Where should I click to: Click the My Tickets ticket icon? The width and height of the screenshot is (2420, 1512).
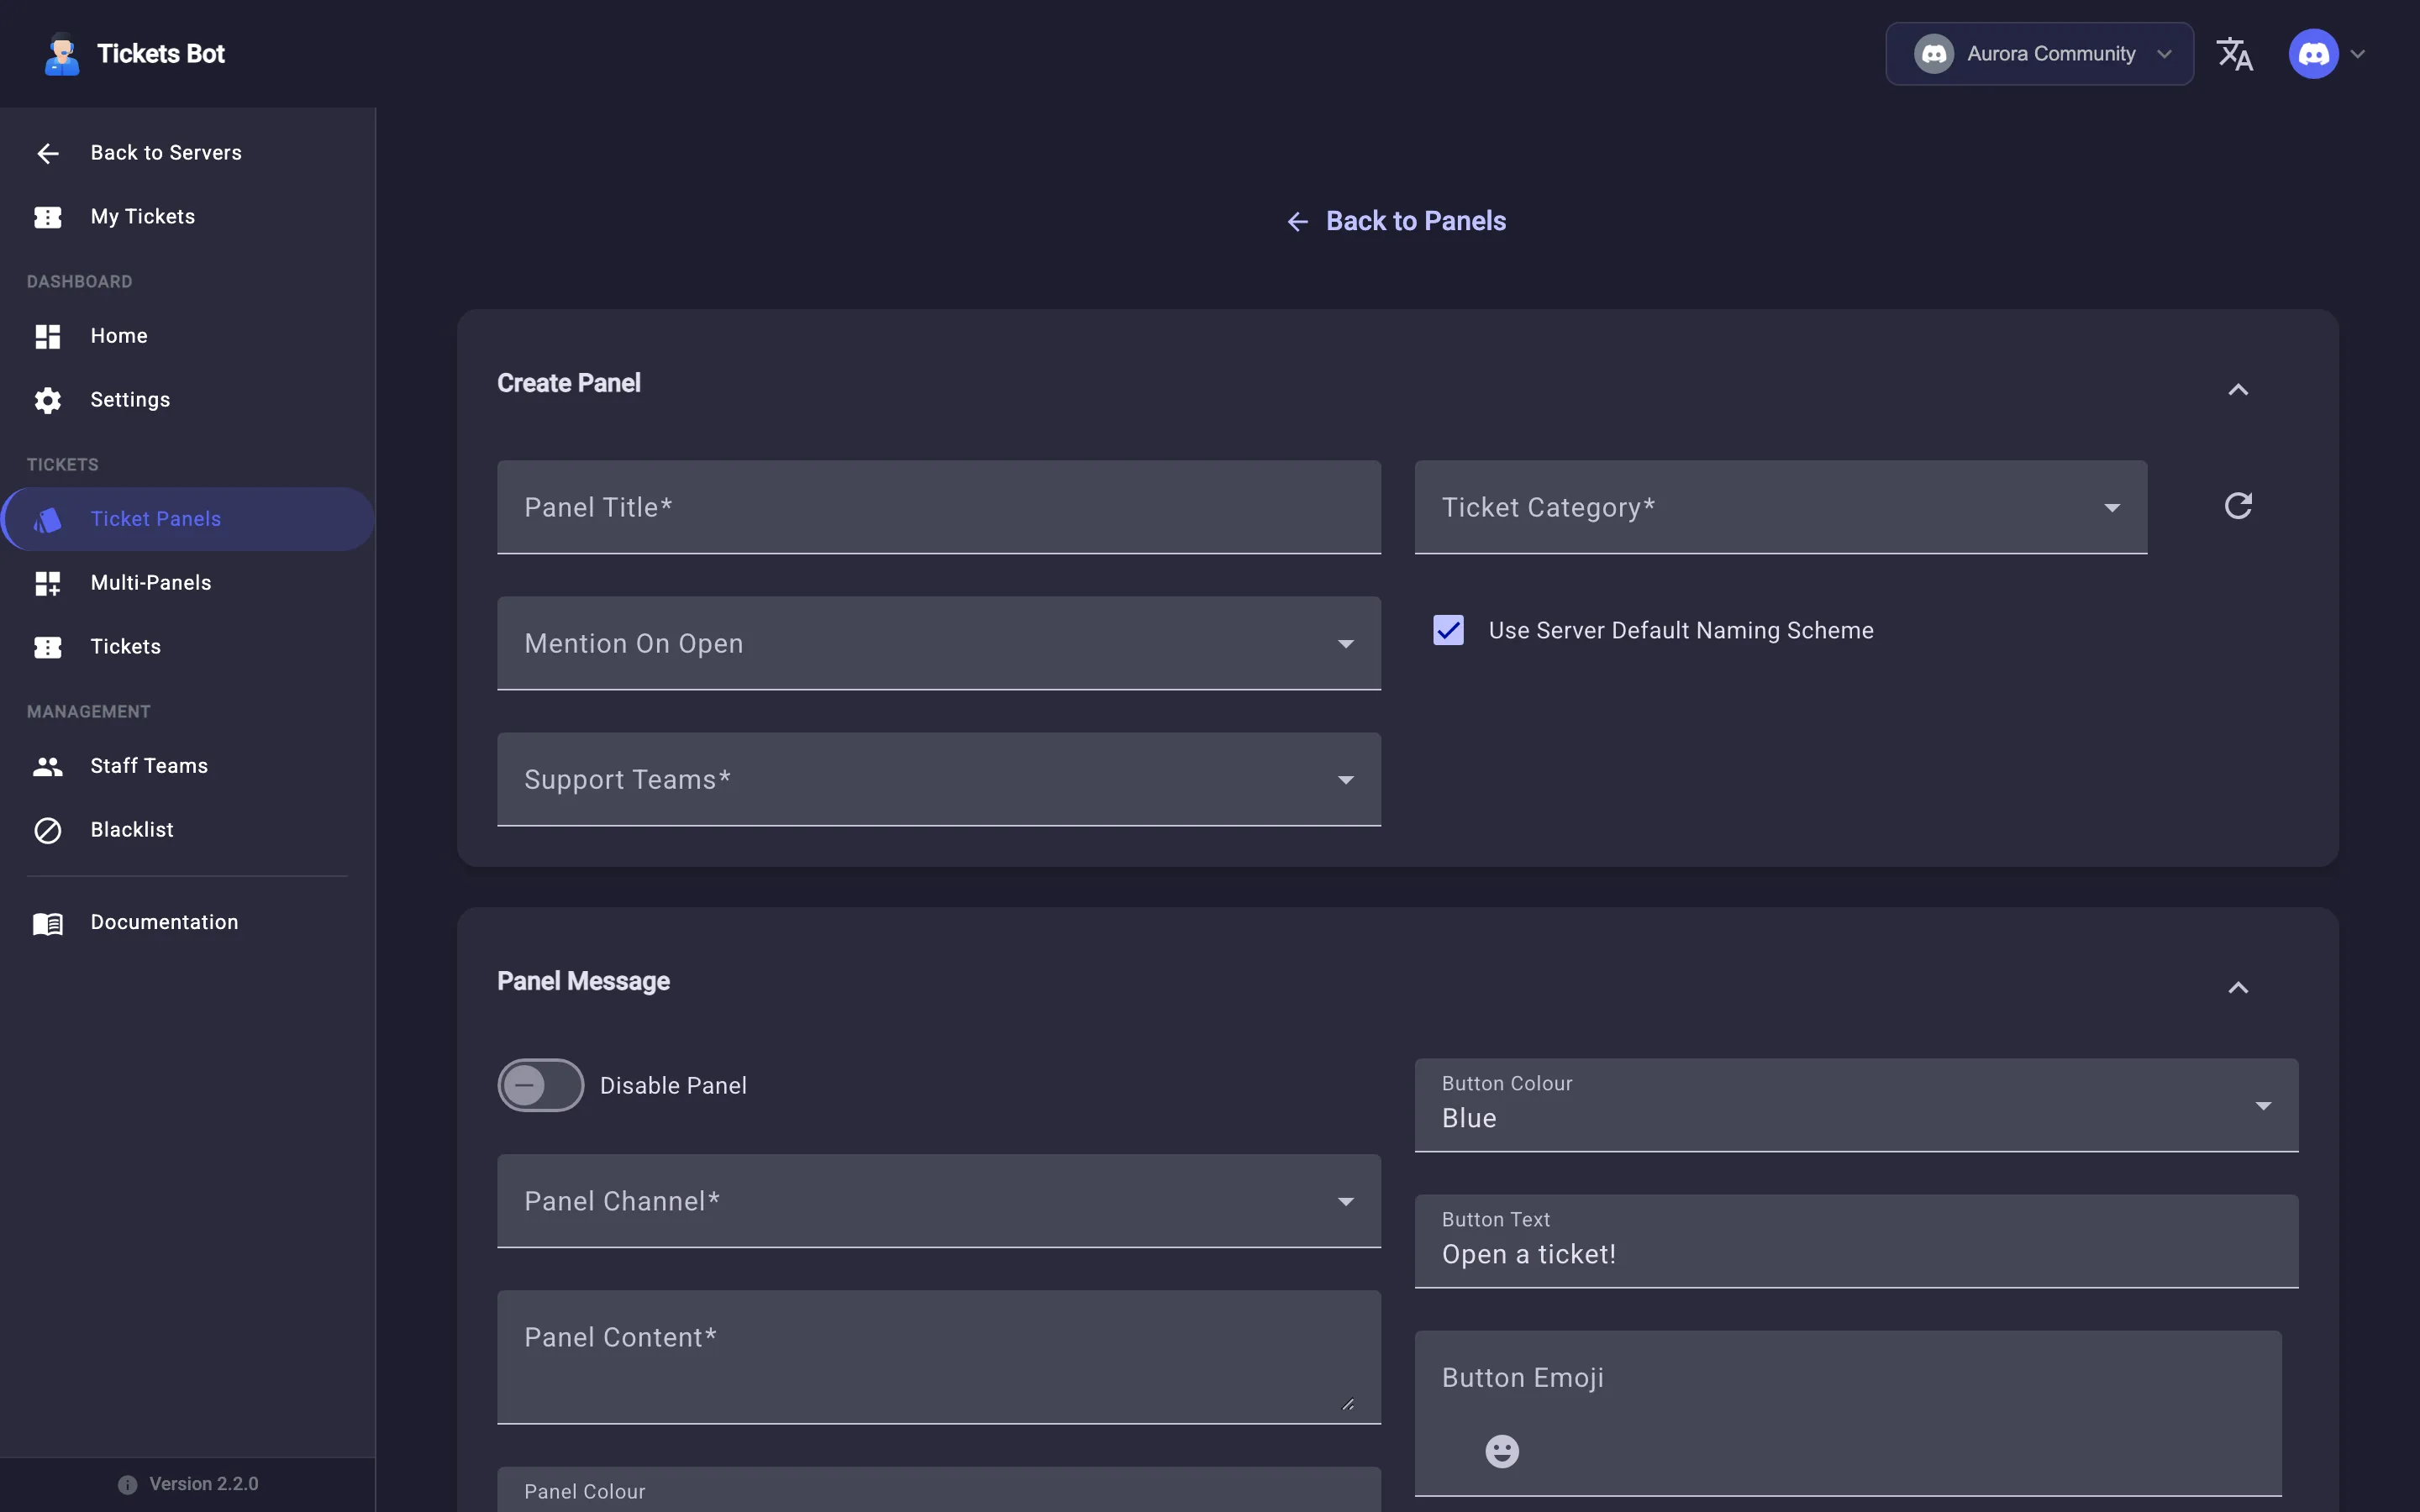coord(48,217)
